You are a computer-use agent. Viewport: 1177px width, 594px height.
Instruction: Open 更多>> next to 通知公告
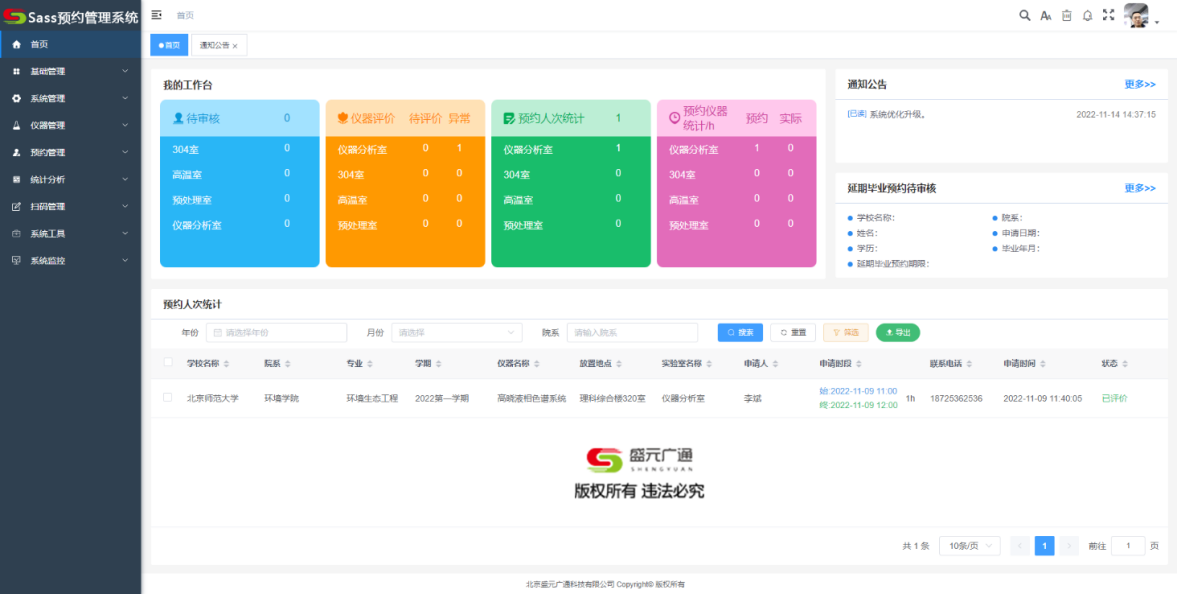coord(1139,84)
